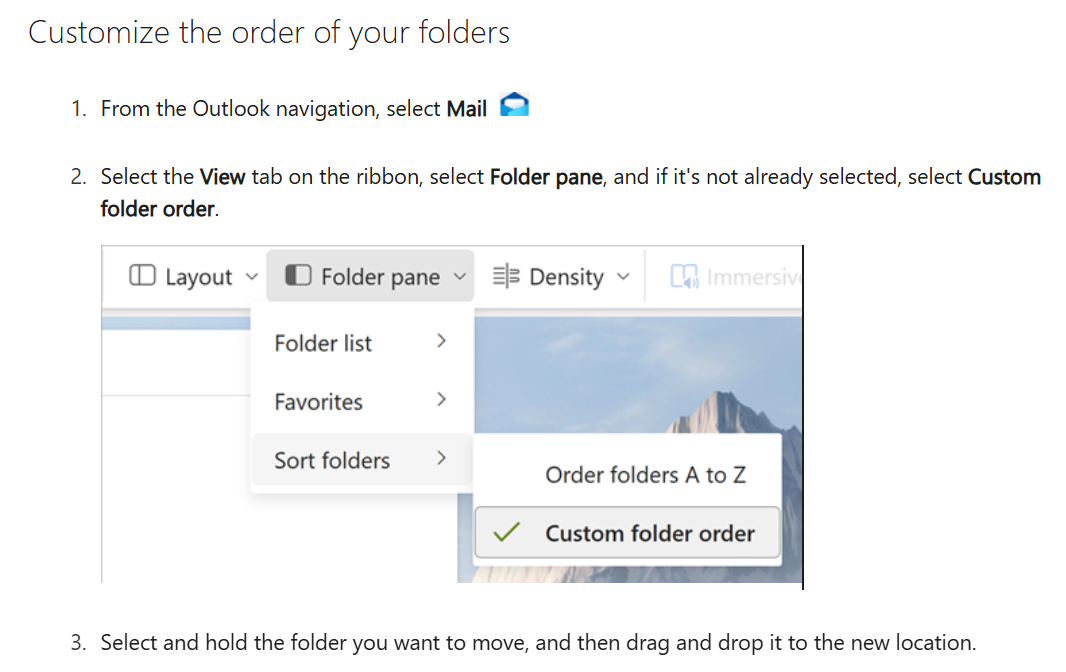Click the bold 'Folder pane' text in step 2
Image resolution: width=1066 pixels, height=672 pixels.
click(x=546, y=178)
